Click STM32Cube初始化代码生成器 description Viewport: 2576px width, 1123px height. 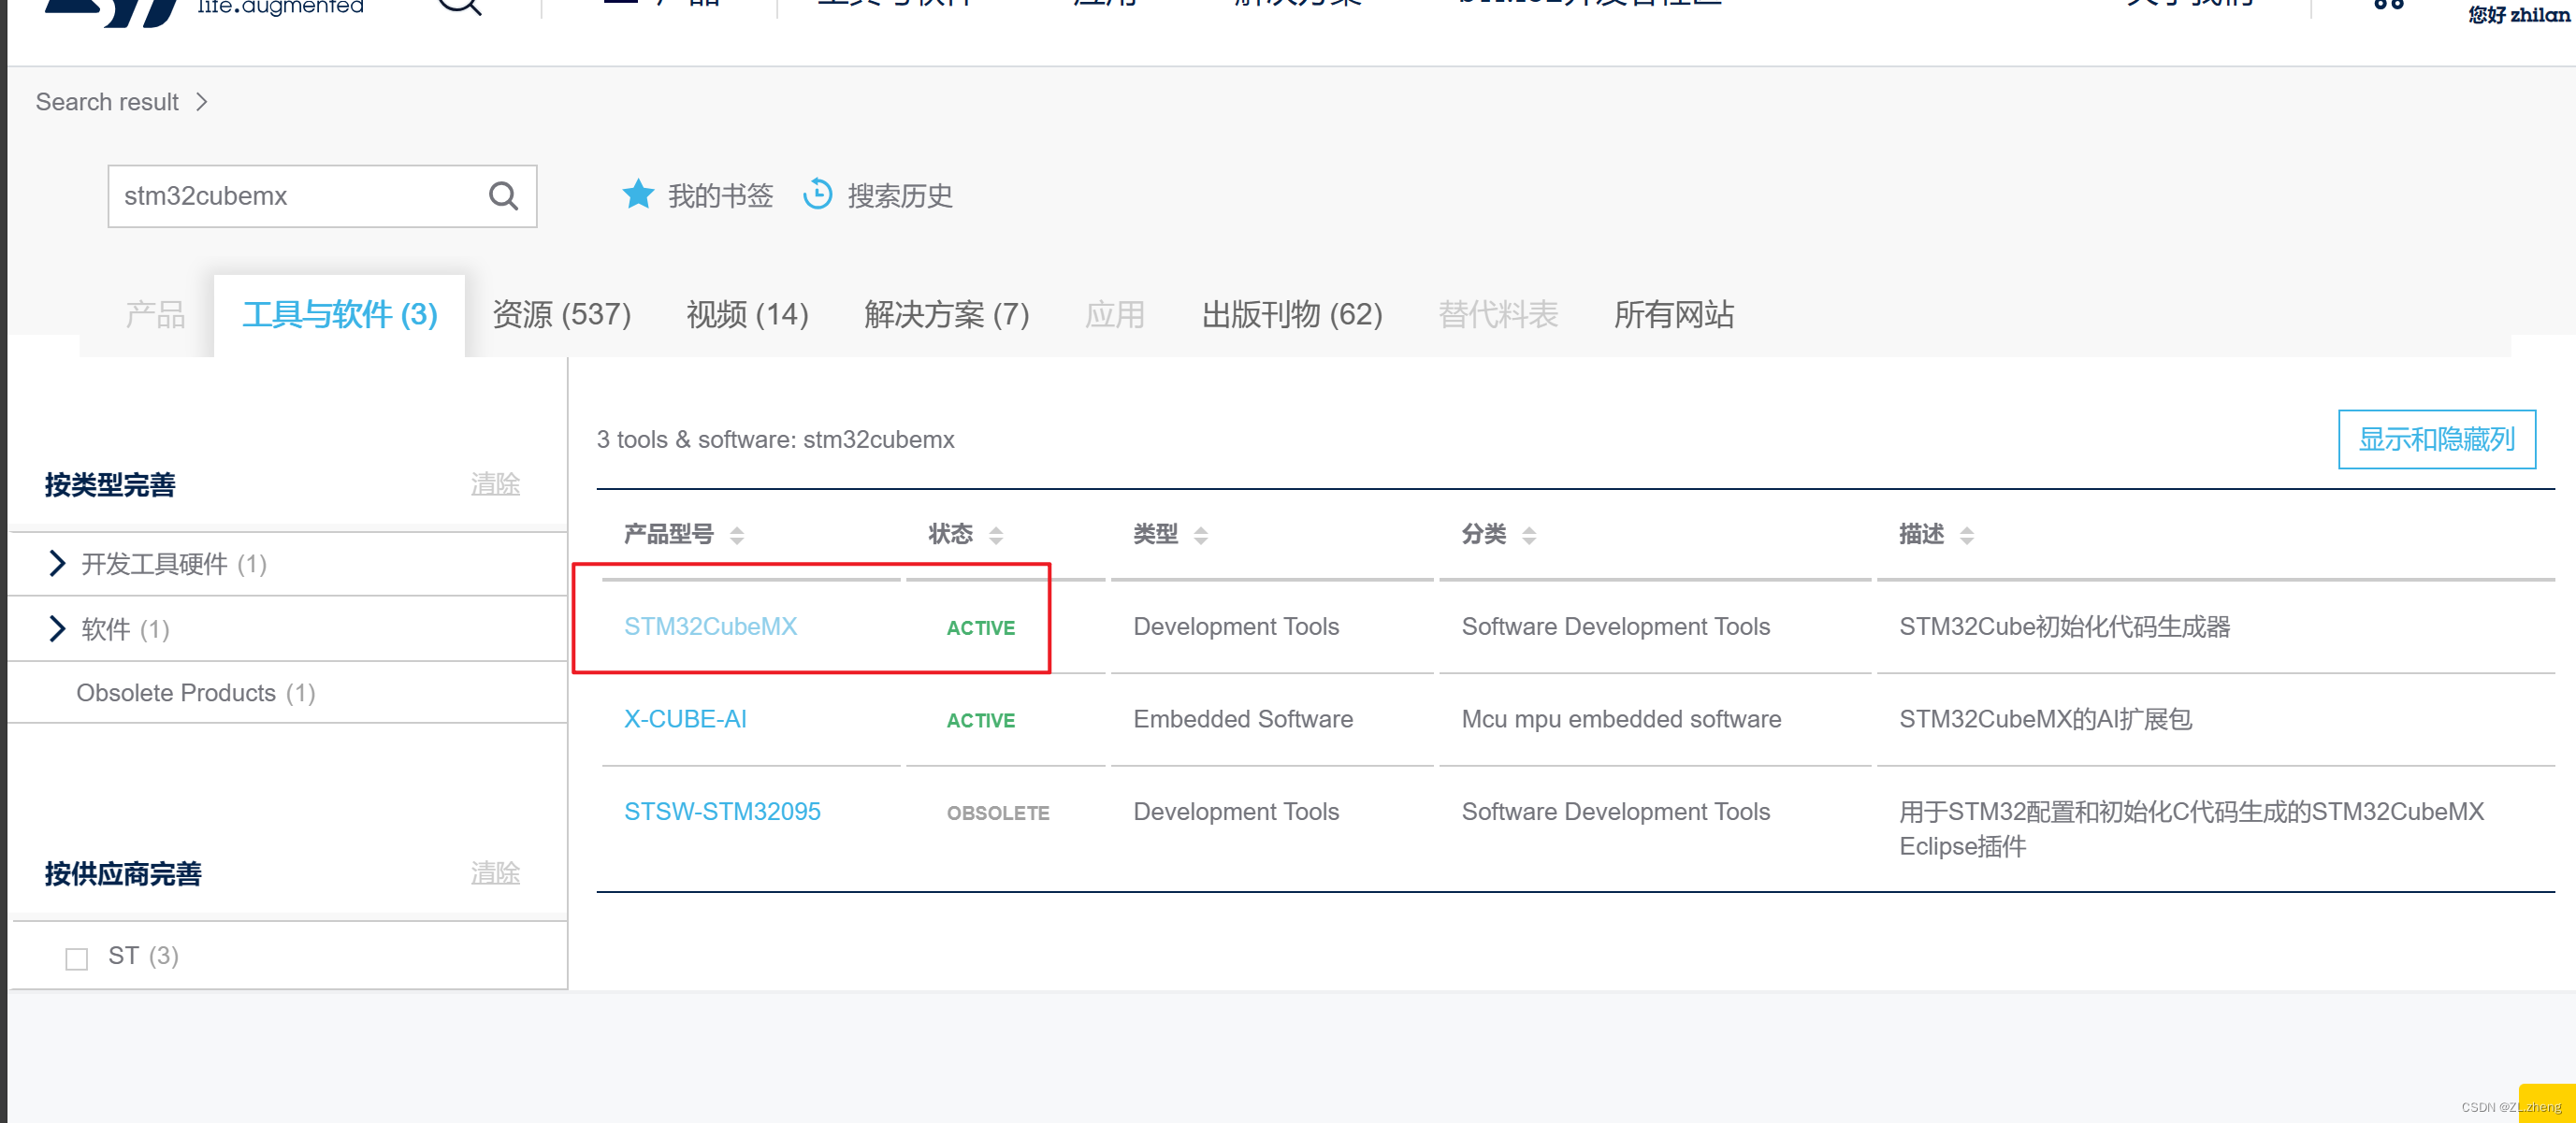[2064, 626]
